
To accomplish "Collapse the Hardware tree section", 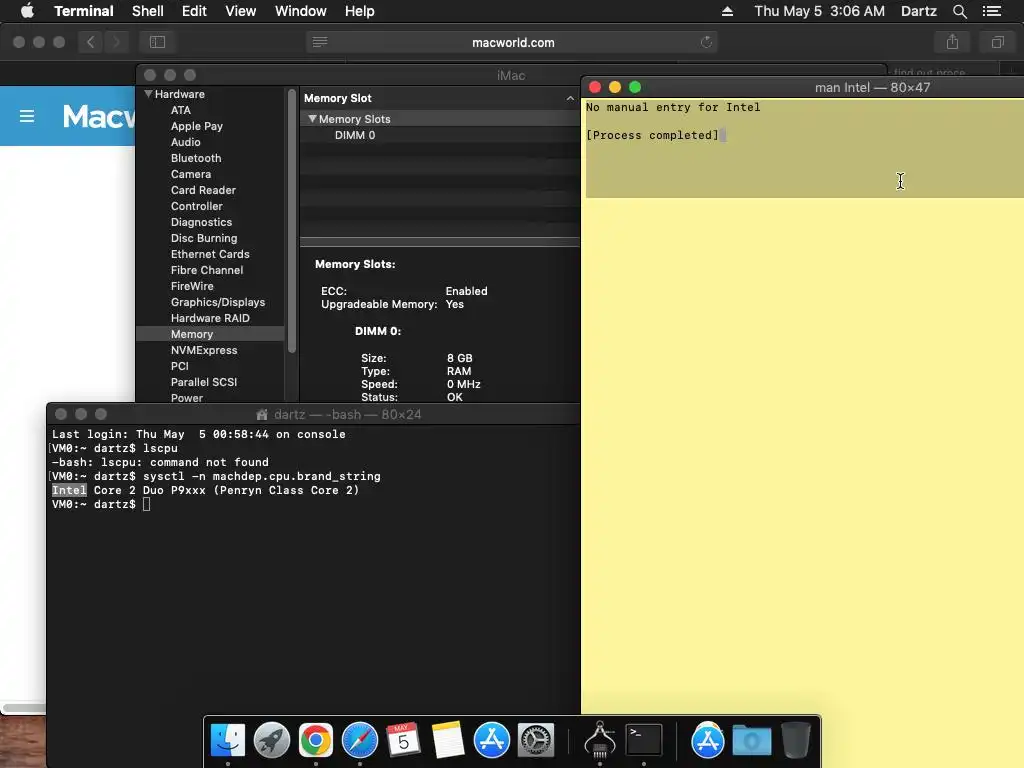I will 148,94.
